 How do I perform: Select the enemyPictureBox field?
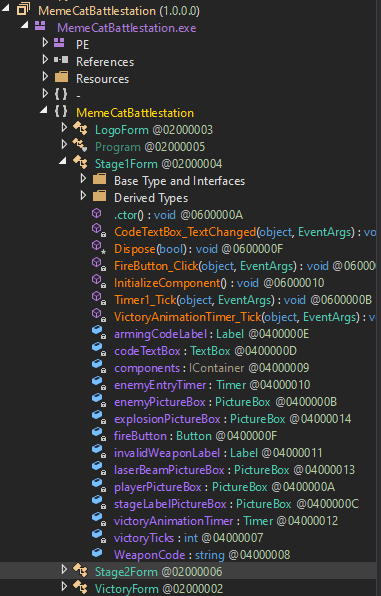tap(226, 402)
